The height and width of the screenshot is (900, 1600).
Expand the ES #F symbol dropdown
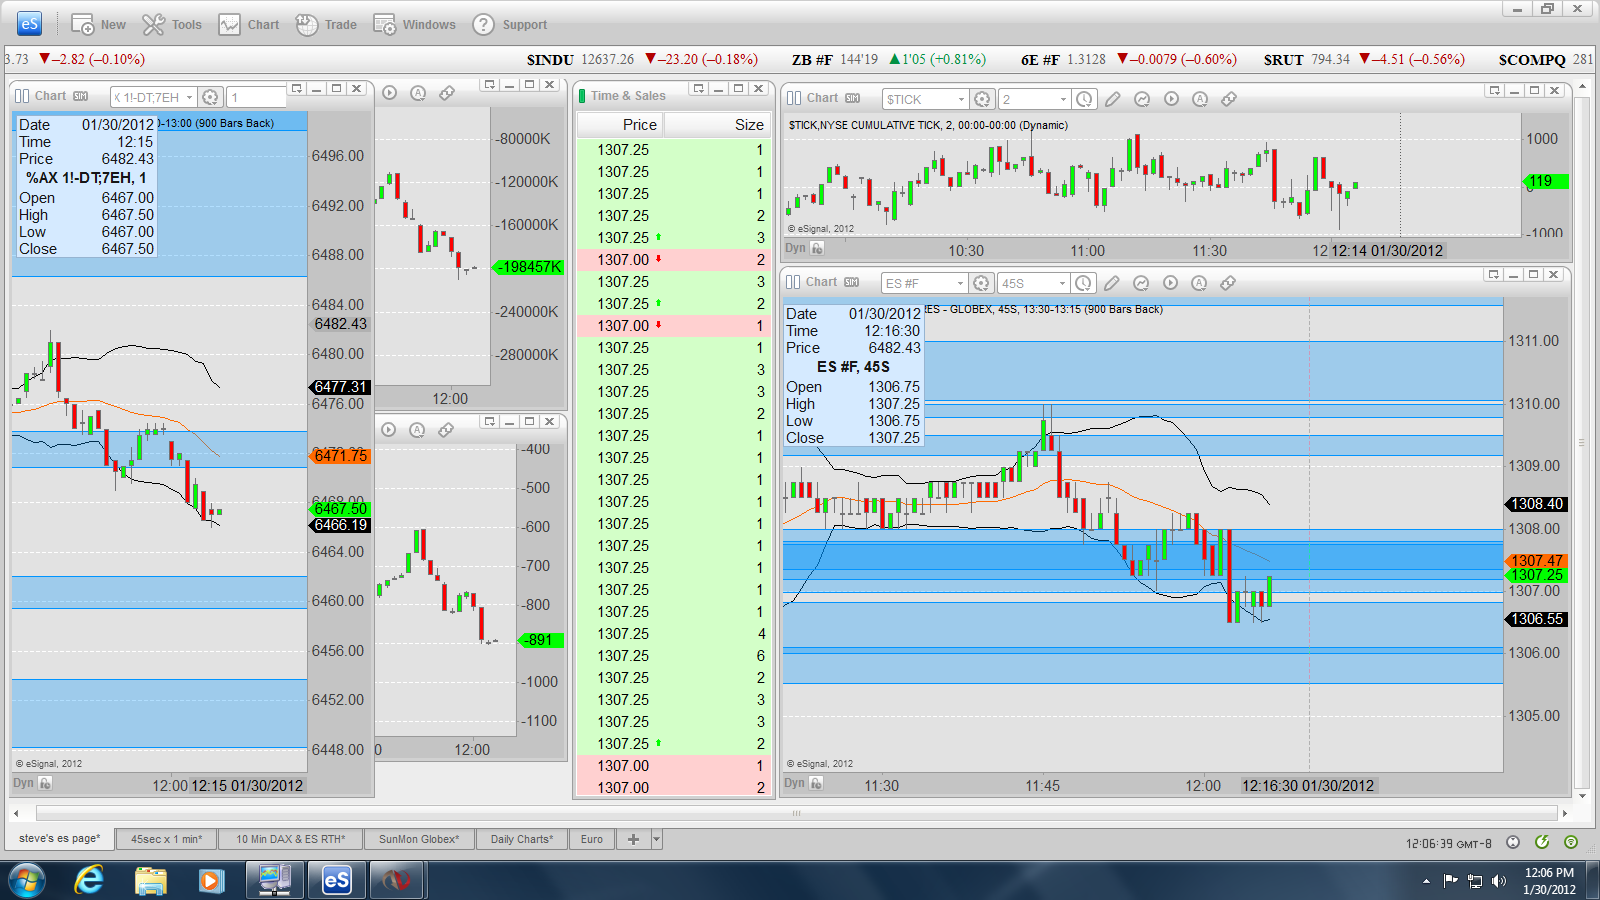click(960, 283)
